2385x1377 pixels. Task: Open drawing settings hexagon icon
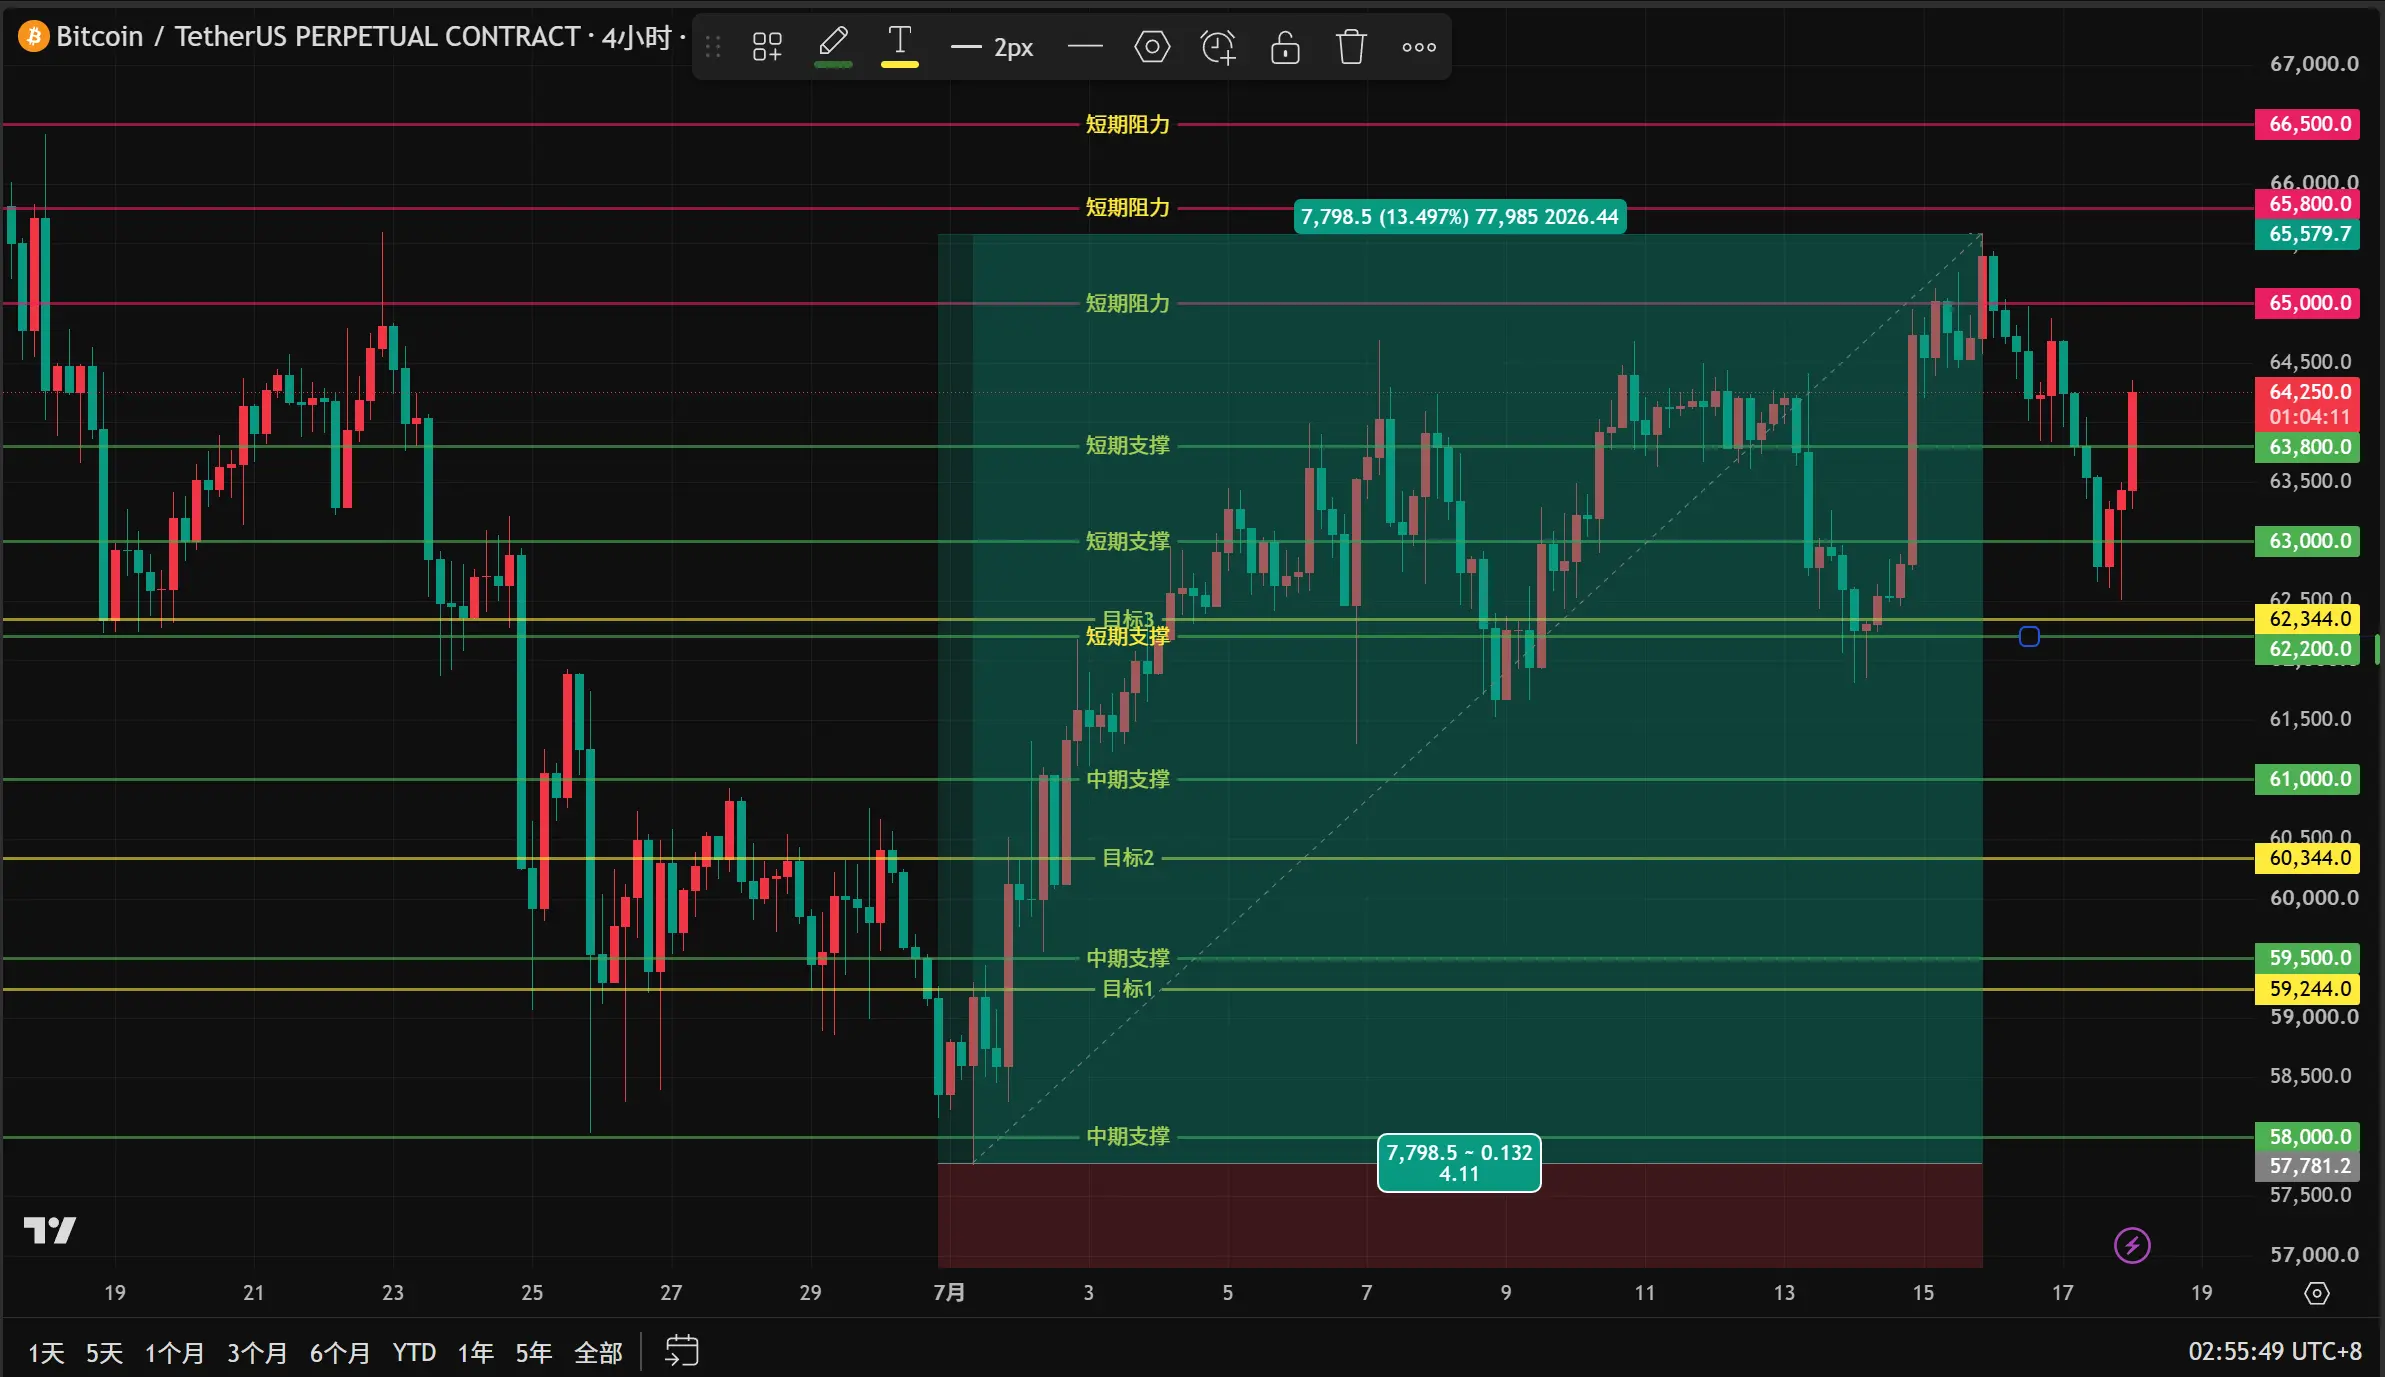pyautogui.click(x=1152, y=46)
